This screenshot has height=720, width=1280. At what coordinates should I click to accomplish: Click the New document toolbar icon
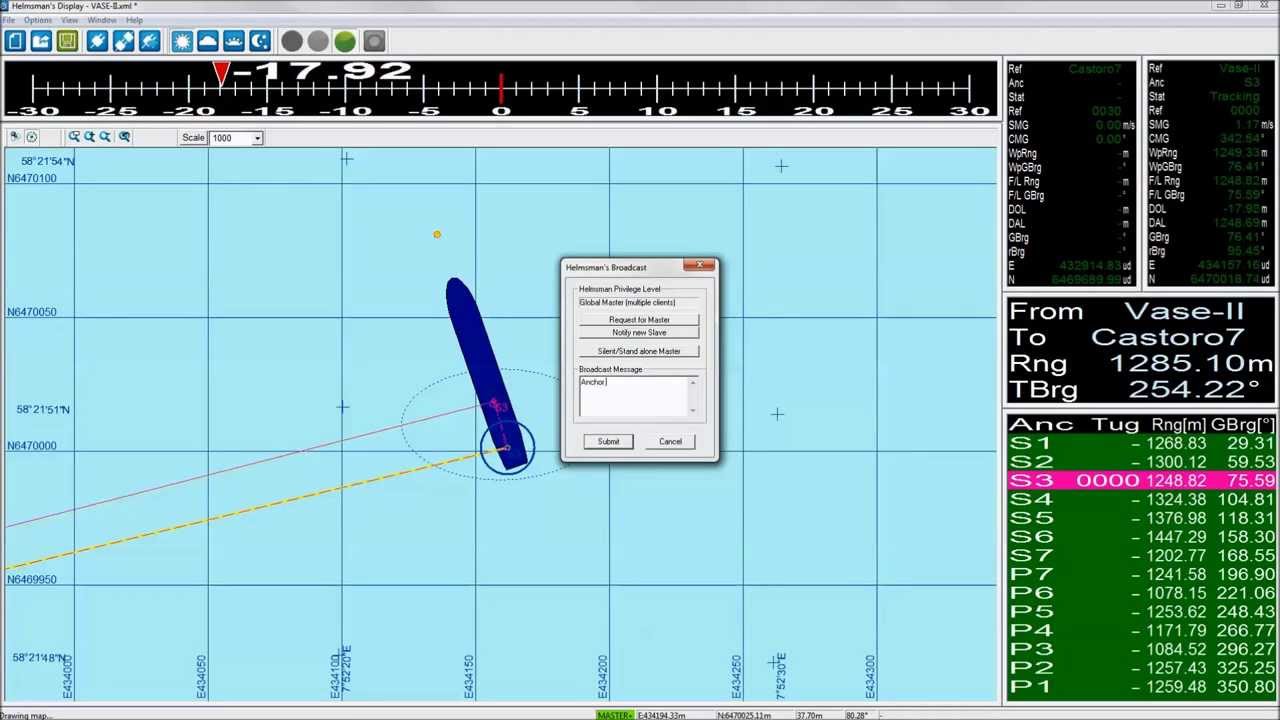point(15,41)
